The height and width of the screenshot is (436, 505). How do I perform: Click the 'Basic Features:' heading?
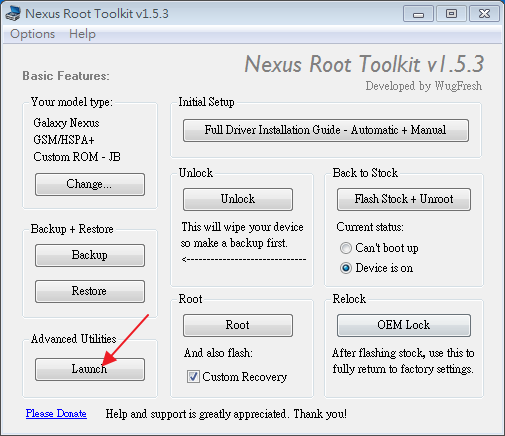(x=66, y=76)
